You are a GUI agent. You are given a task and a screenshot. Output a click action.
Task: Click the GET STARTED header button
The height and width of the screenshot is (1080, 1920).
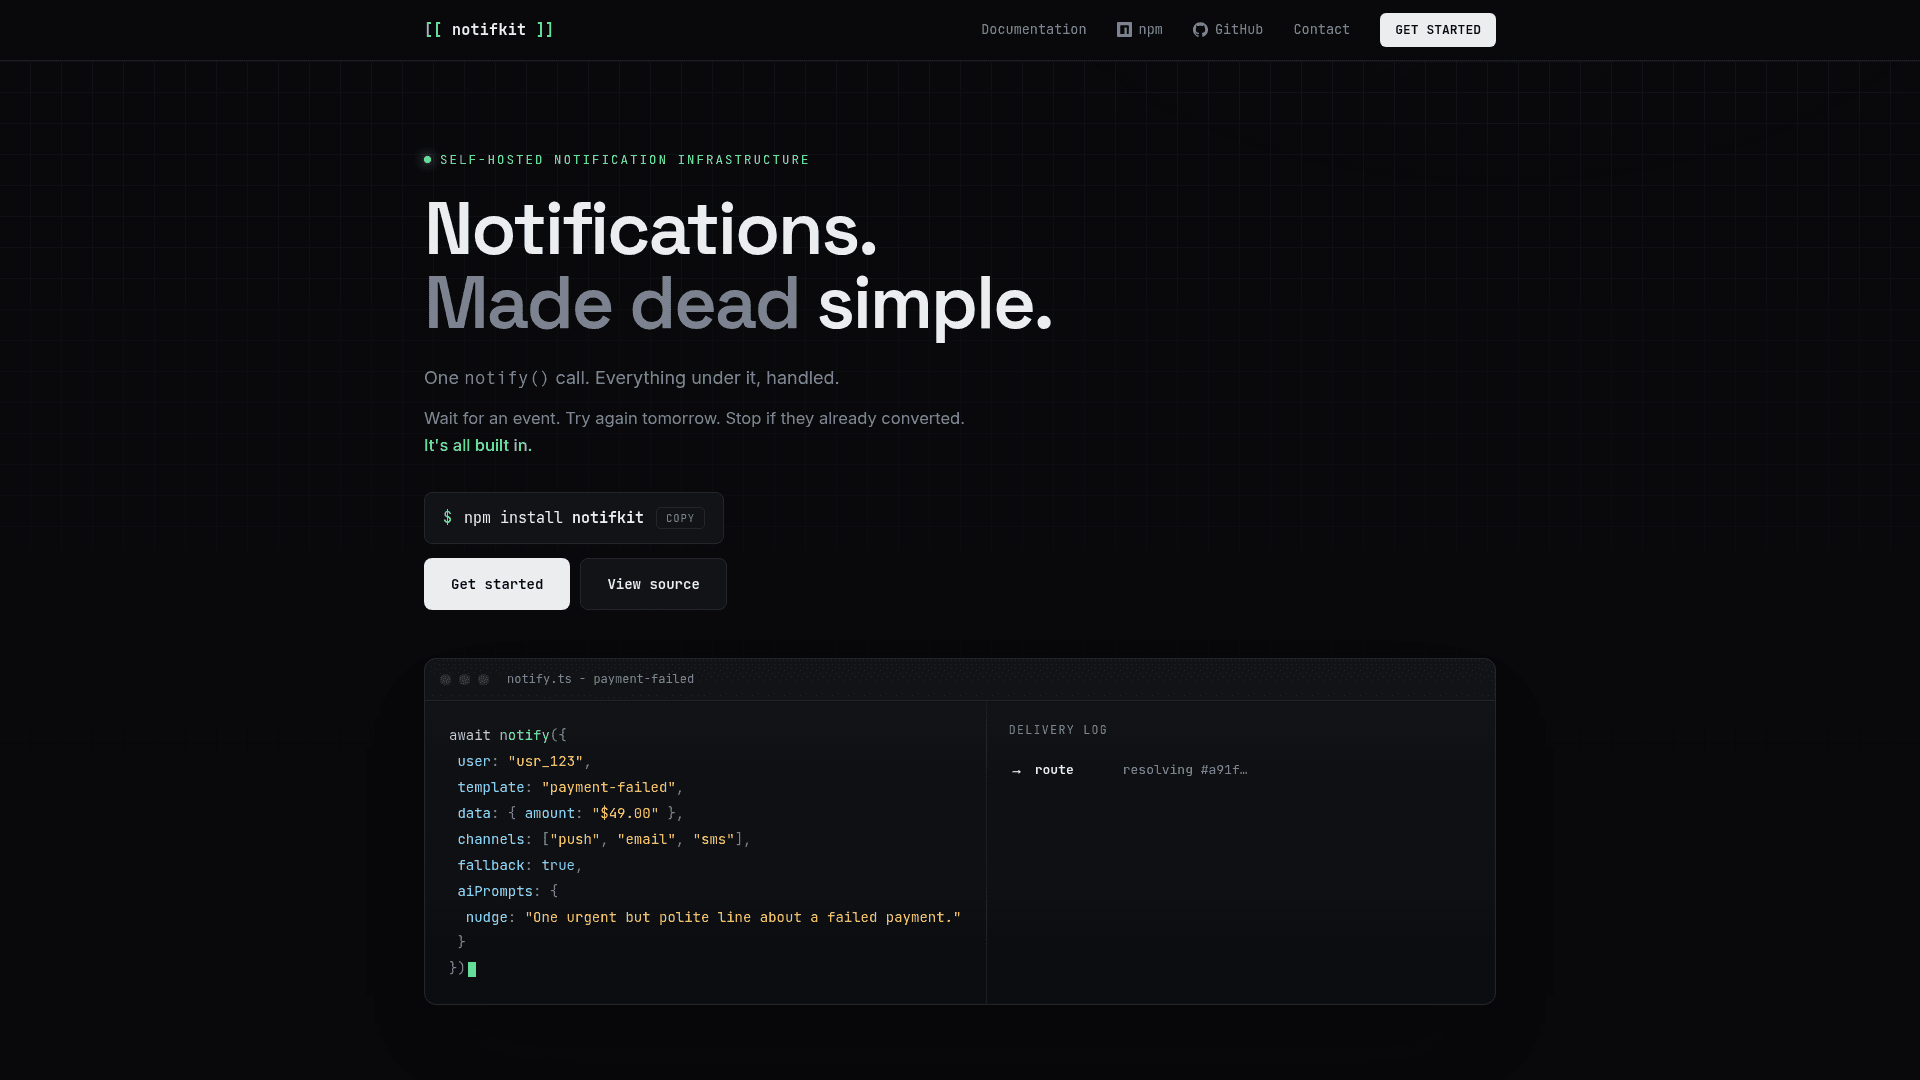[1437, 30]
